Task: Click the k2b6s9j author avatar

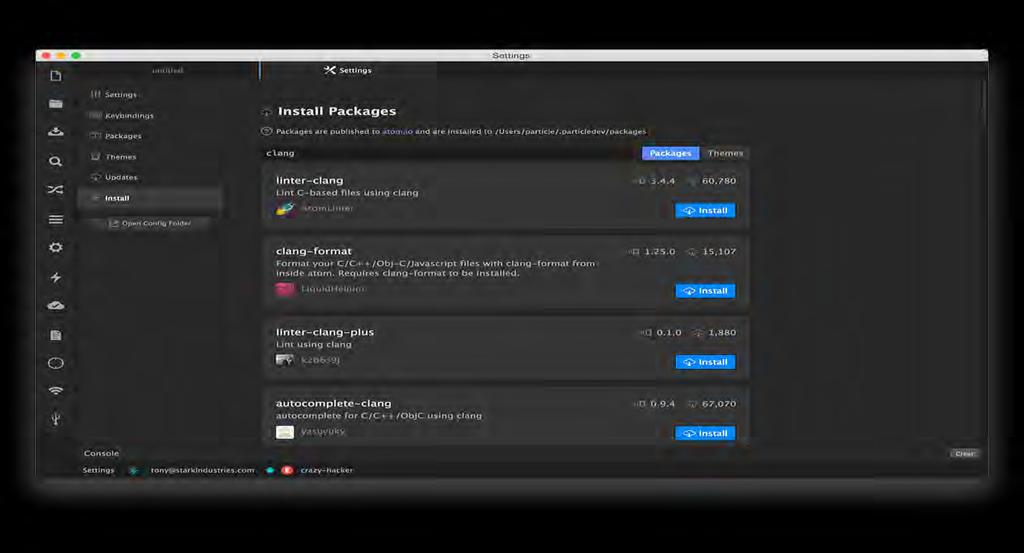Action: coord(285,360)
